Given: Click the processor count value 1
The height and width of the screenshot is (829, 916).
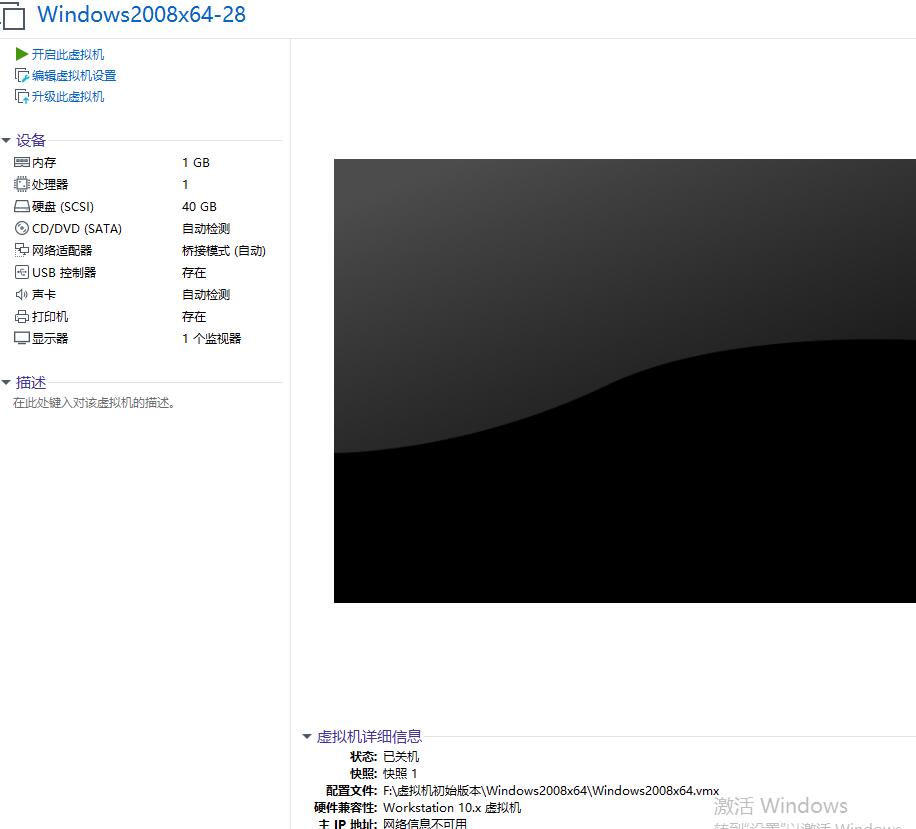Looking at the screenshot, I should (185, 185).
